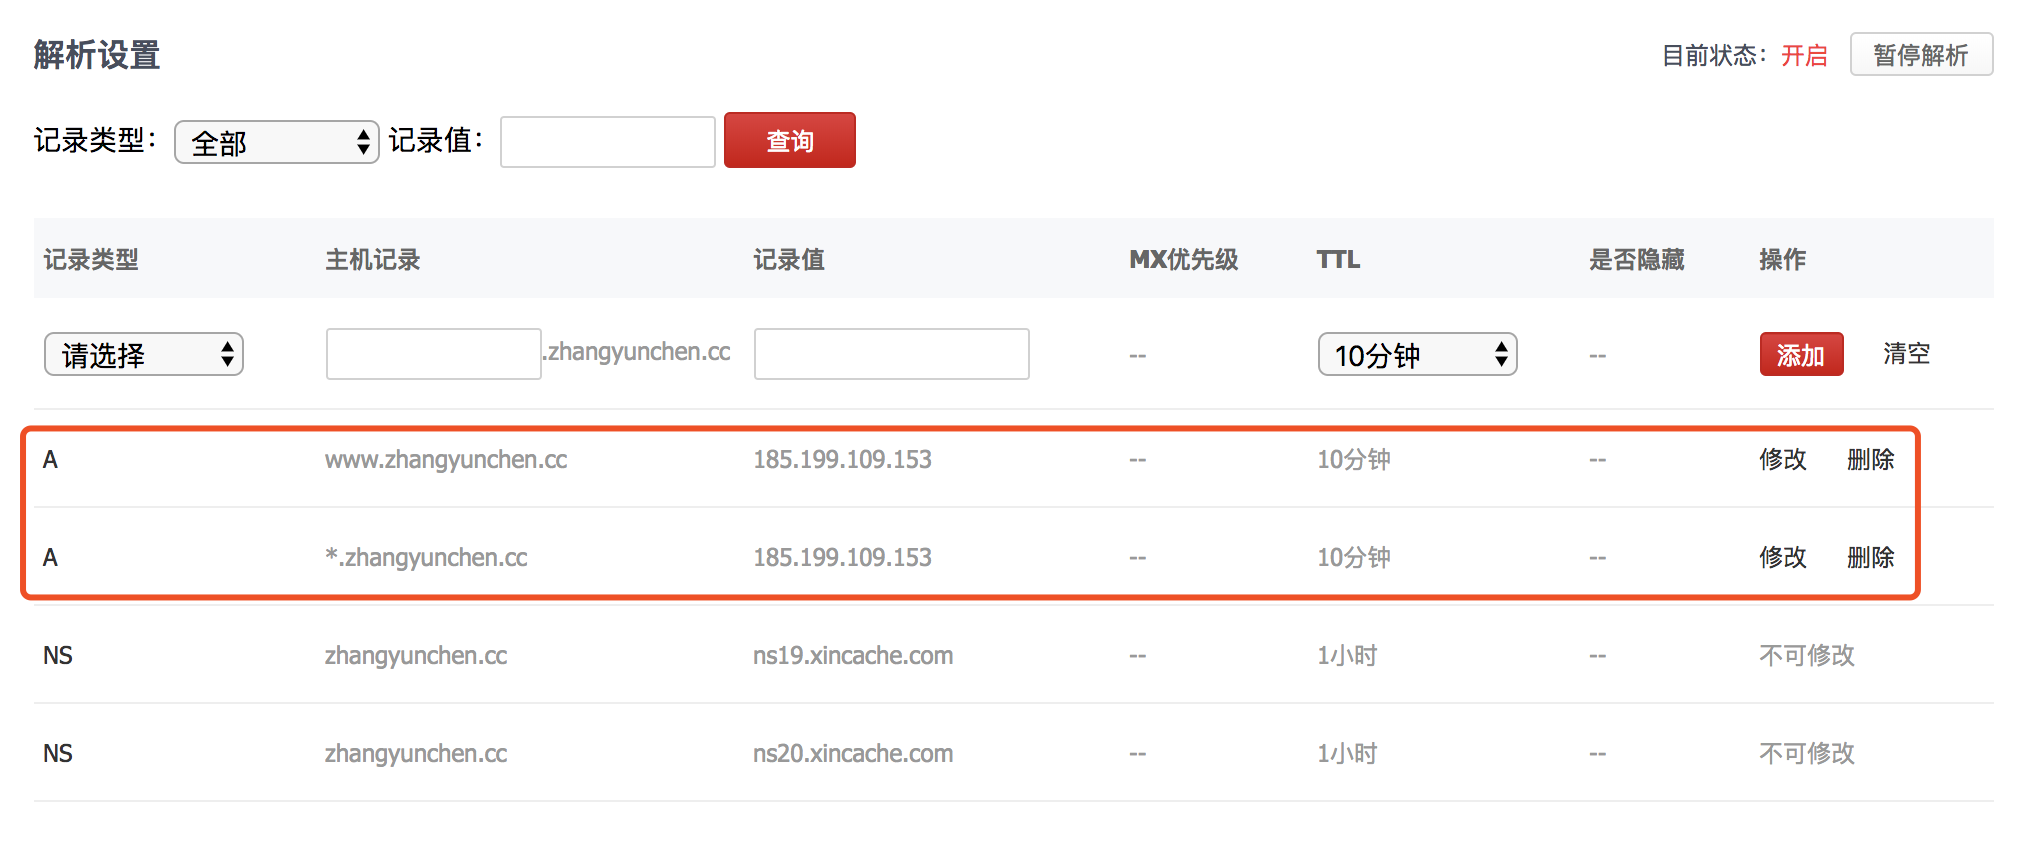Click the 开启 status text
The image size is (2024, 844).
(1804, 56)
